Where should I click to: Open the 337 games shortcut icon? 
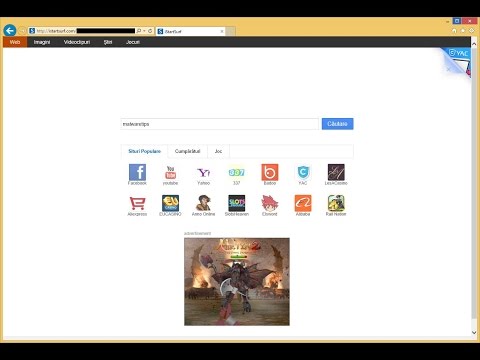pyautogui.click(x=236, y=172)
